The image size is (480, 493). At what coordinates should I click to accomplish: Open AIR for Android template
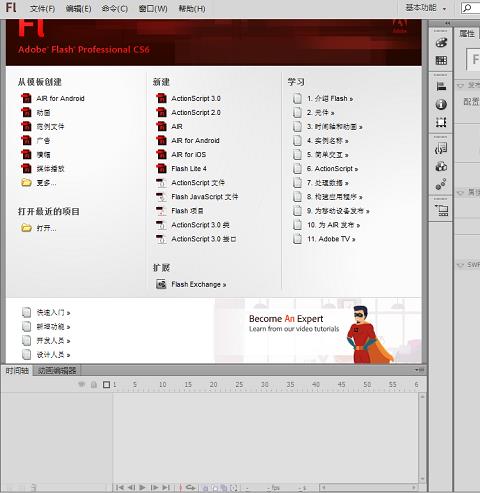60,98
